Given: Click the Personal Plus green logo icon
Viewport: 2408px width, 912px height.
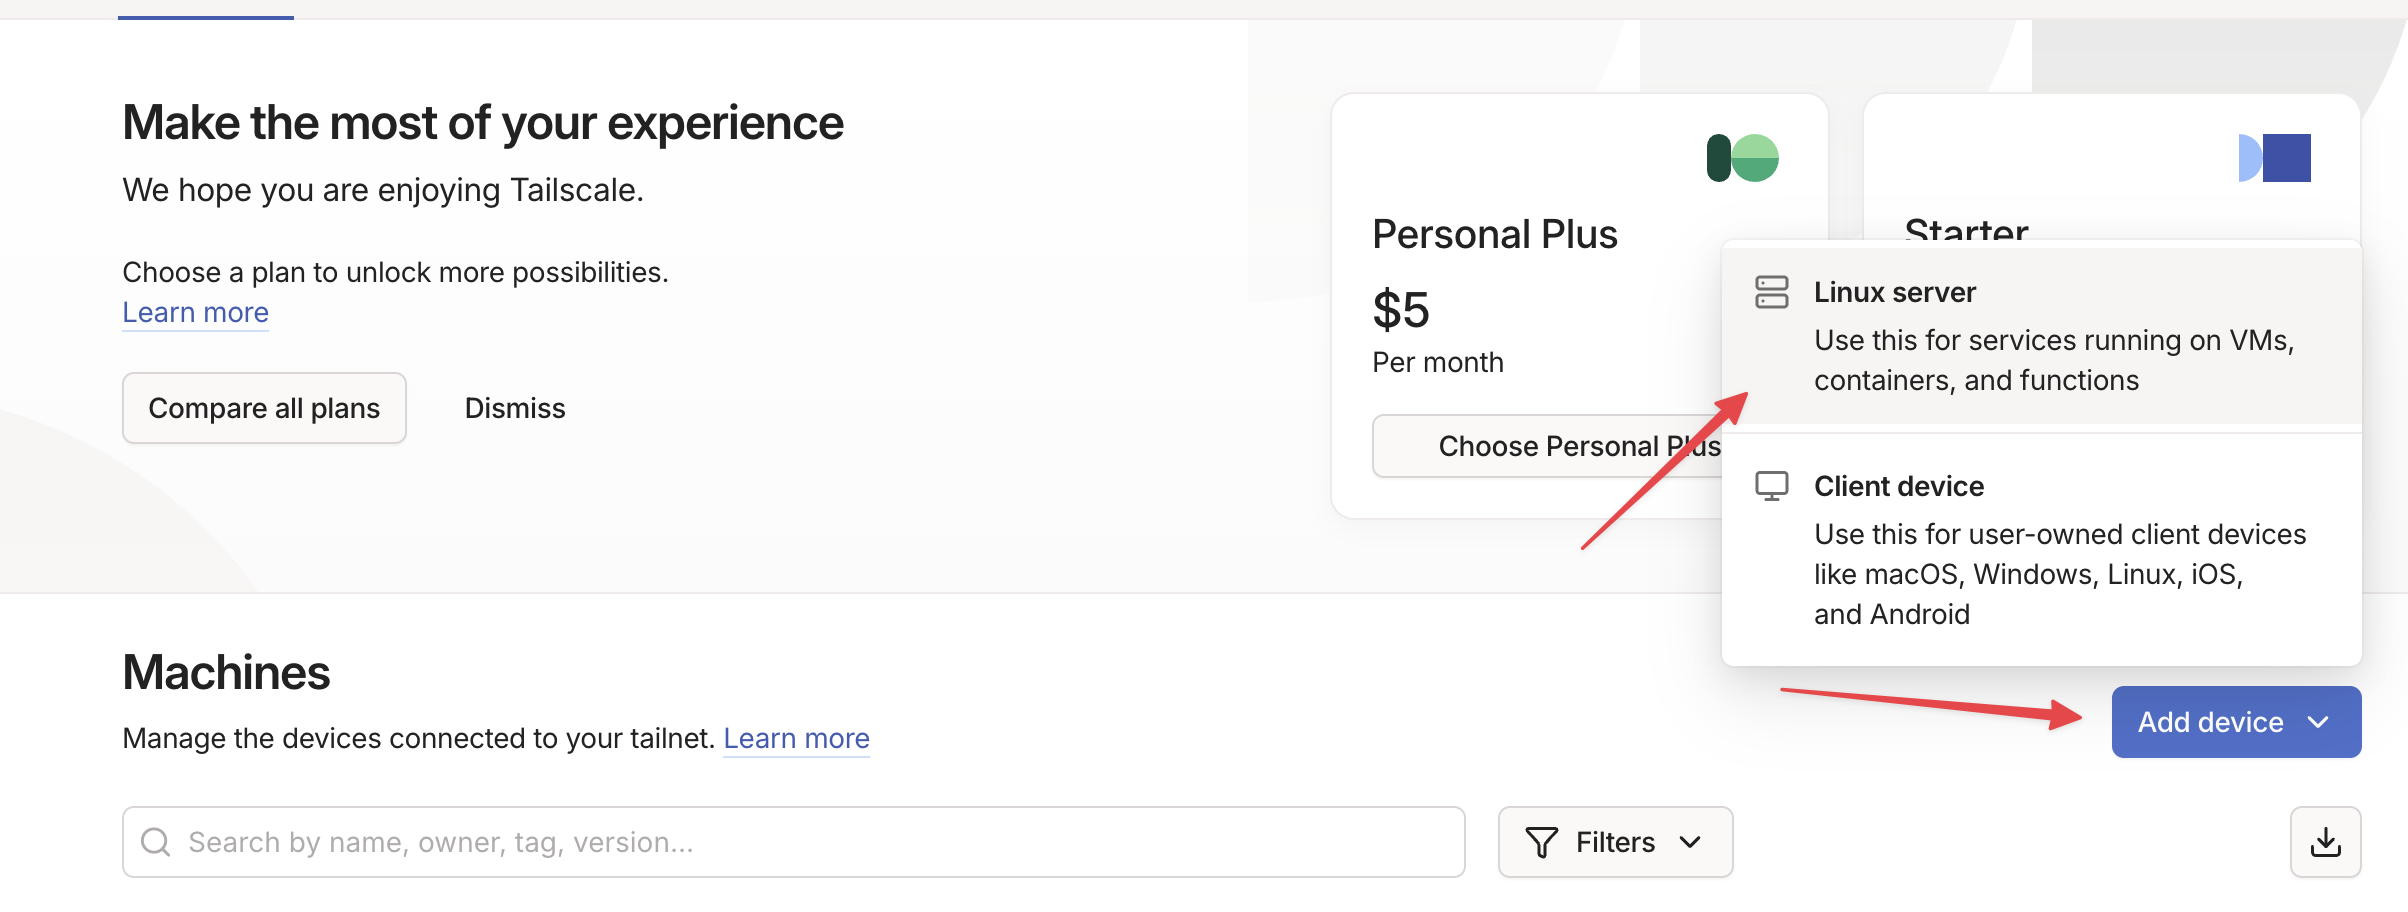Looking at the screenshot, I should click(x=1742, y=158).
